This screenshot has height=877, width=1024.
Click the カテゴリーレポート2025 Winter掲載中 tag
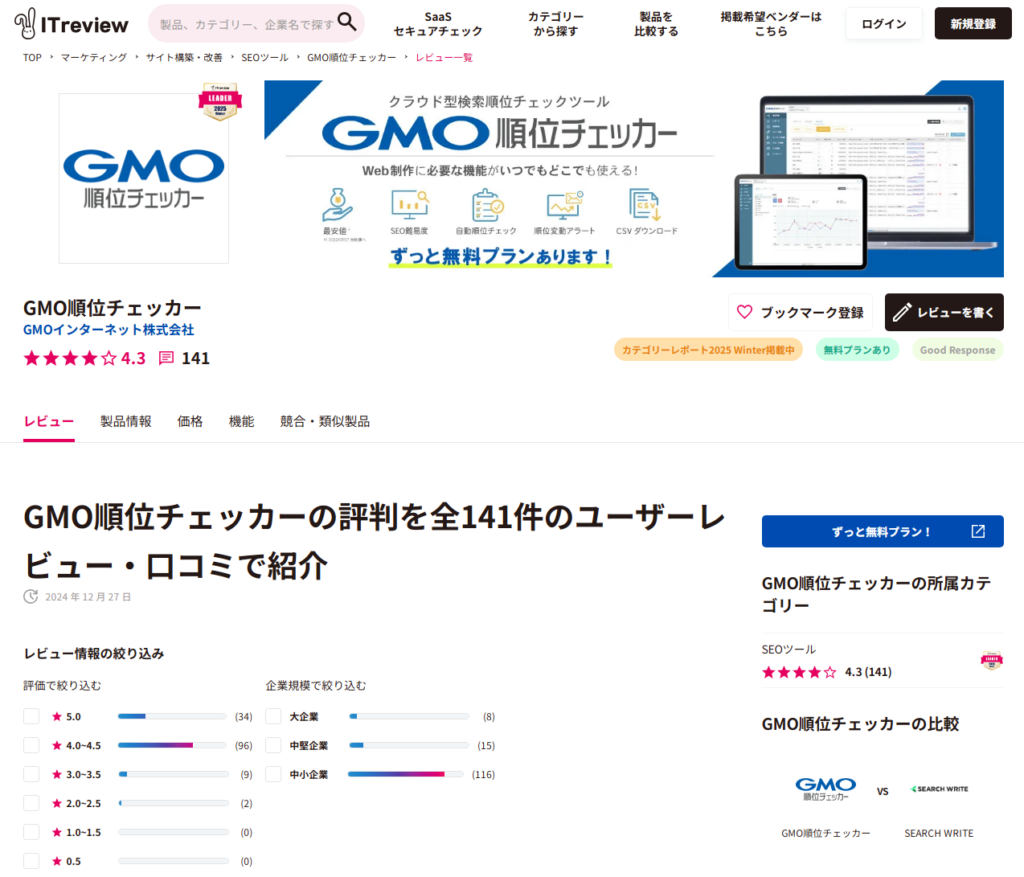708,350
